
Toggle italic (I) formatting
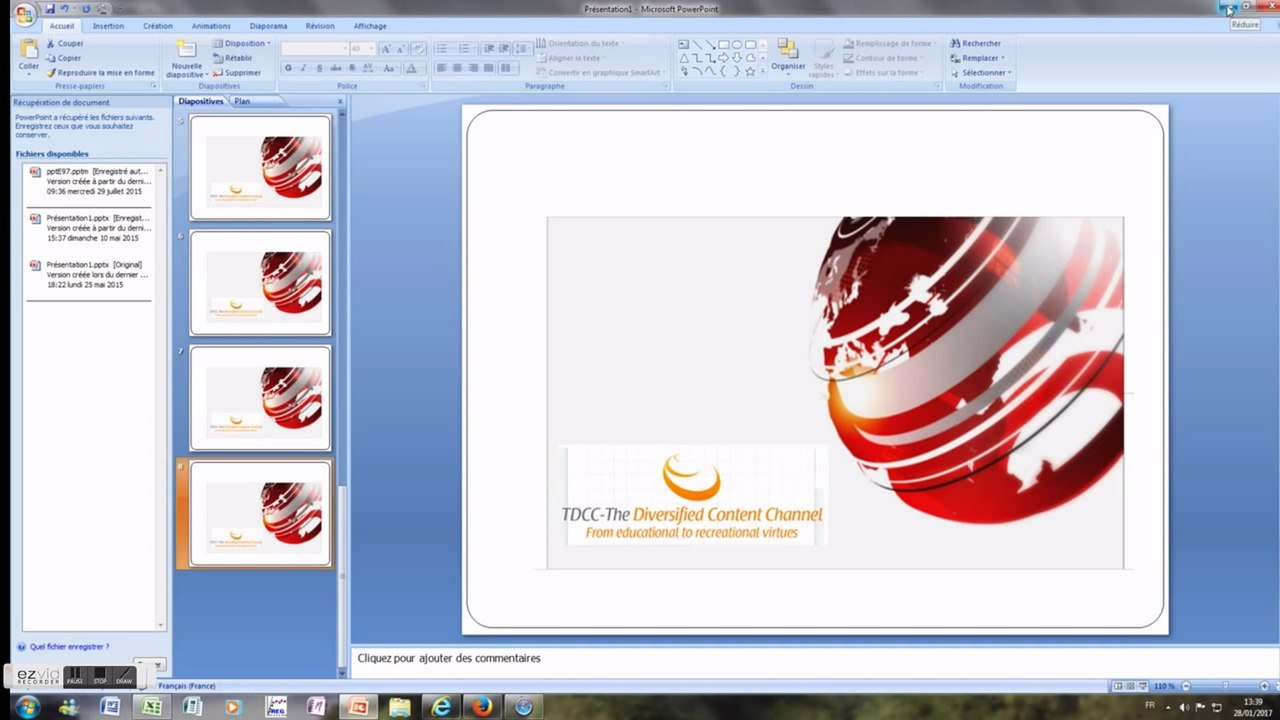(x=304, y=68)
